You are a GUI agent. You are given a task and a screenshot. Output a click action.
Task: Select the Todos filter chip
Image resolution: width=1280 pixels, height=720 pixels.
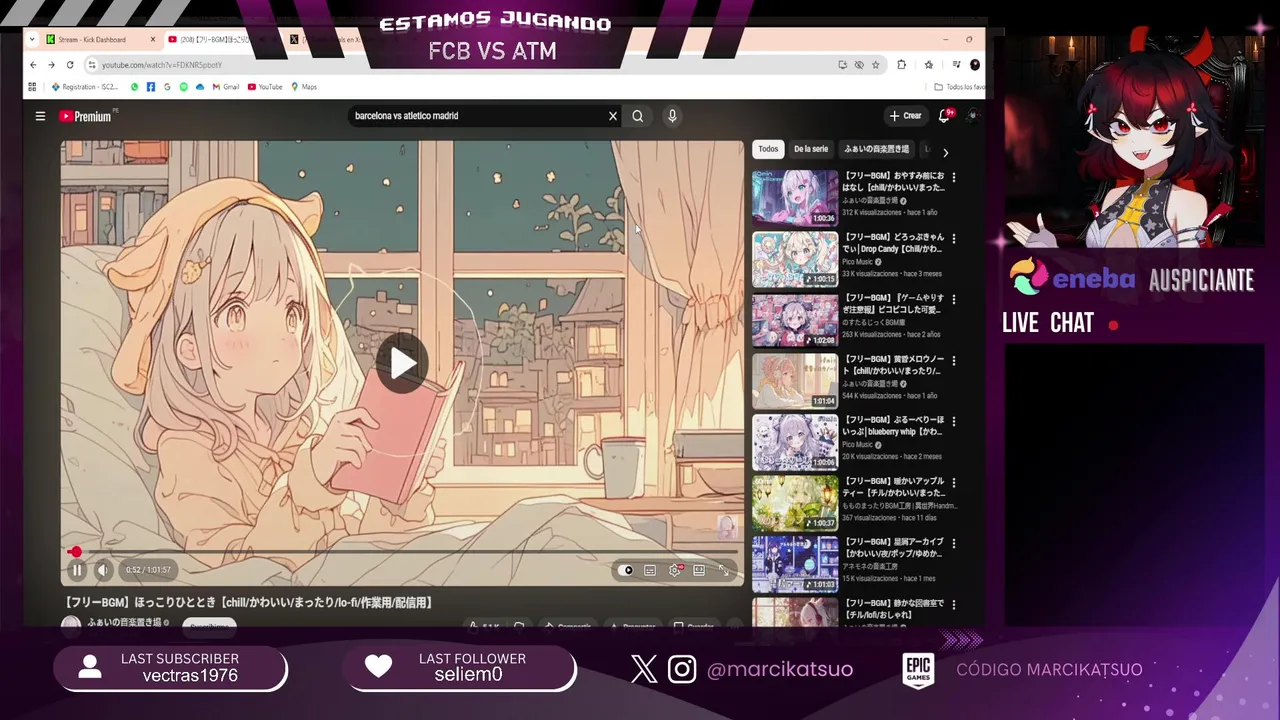coord(768,149)
